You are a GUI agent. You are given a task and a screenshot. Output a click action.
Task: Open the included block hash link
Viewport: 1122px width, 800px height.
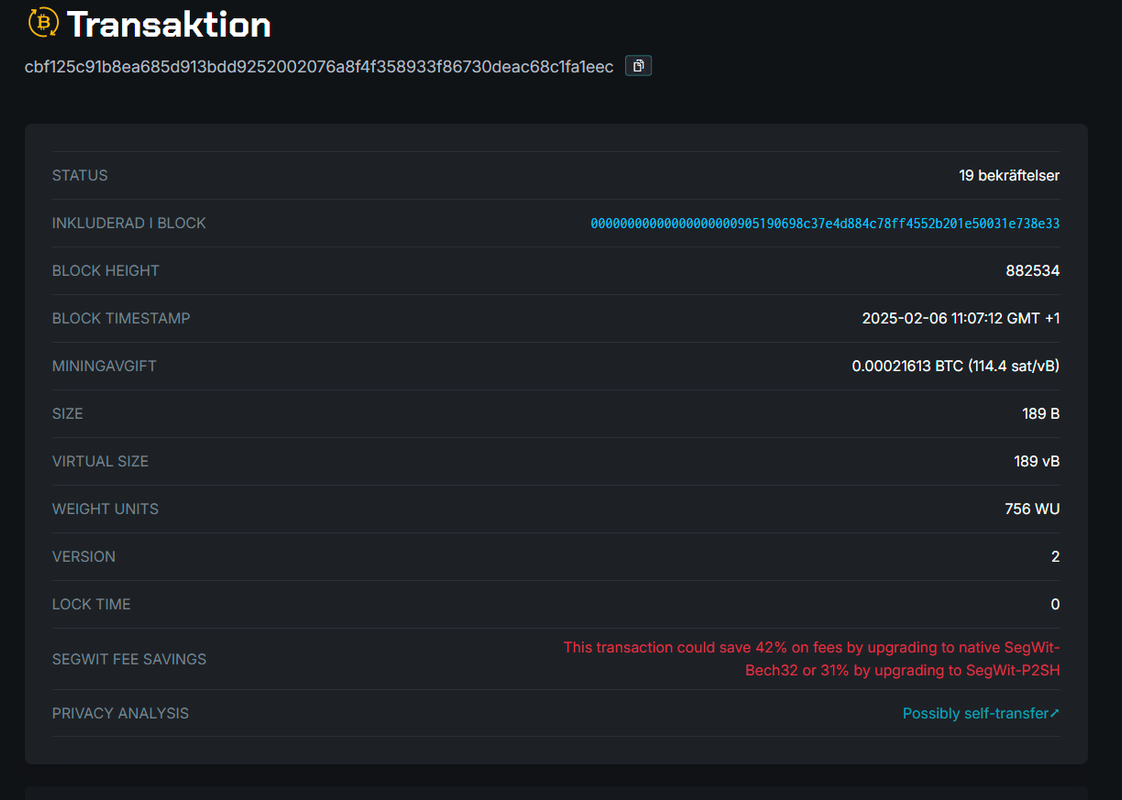coord(824,223)
